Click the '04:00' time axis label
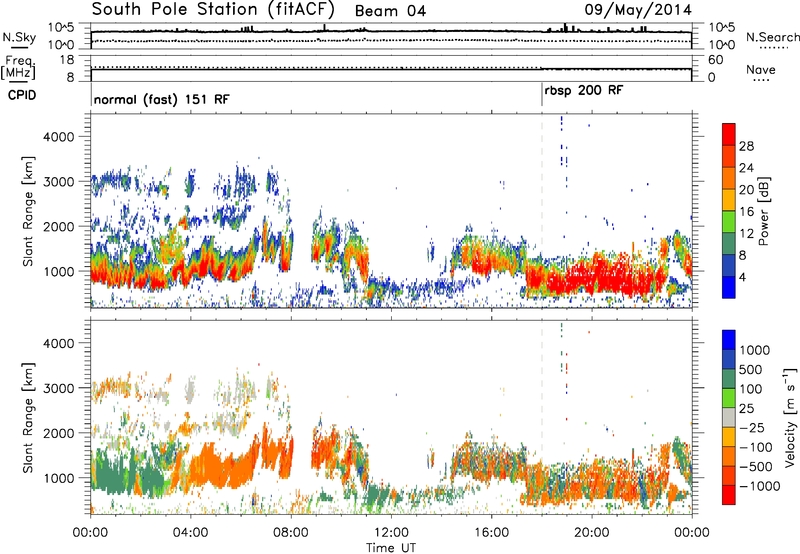 coord(190,532)
